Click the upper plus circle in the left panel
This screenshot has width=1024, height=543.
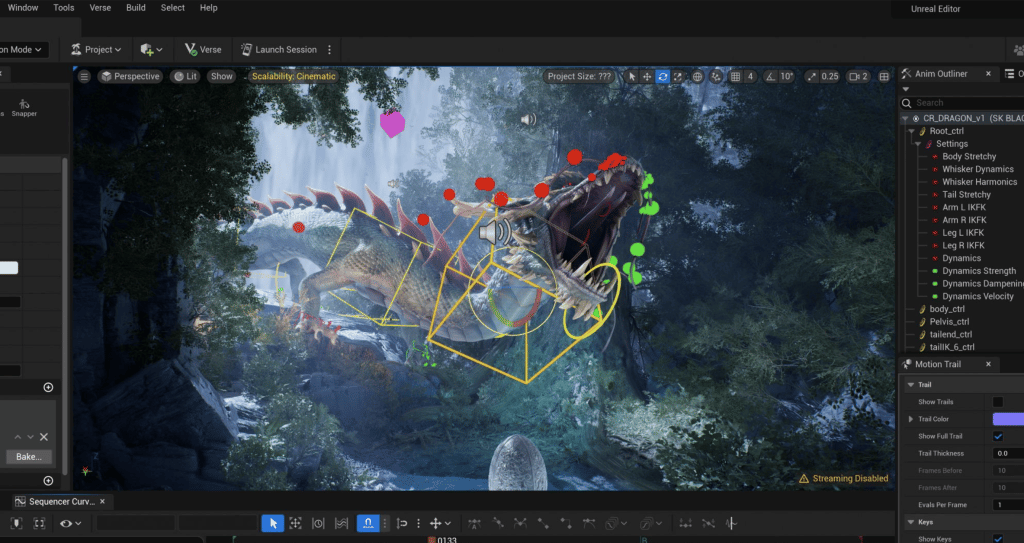48,387
